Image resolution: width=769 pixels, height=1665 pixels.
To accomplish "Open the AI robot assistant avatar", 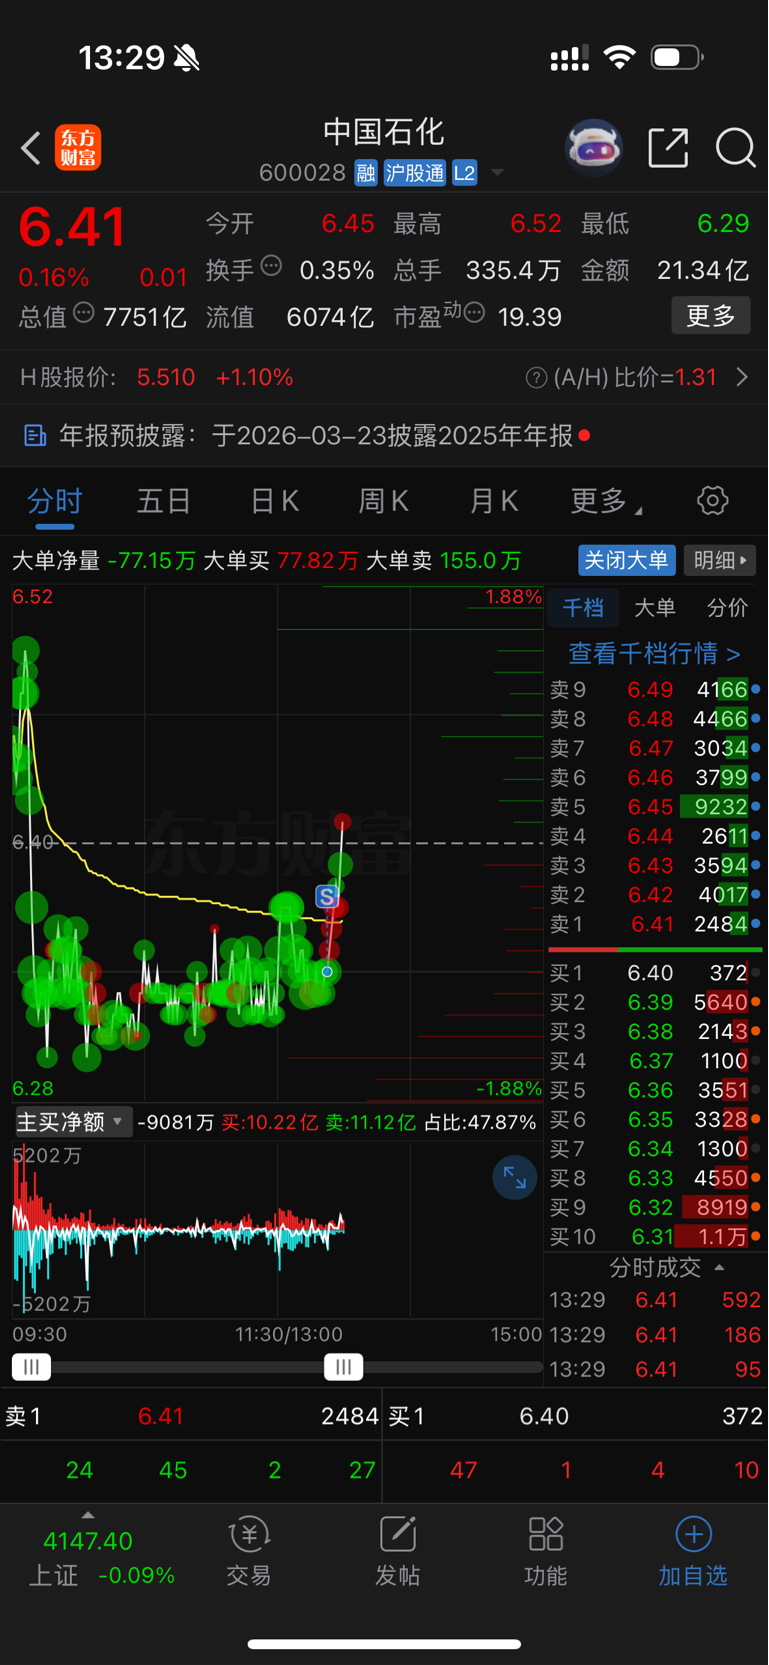I will (594, 148).
